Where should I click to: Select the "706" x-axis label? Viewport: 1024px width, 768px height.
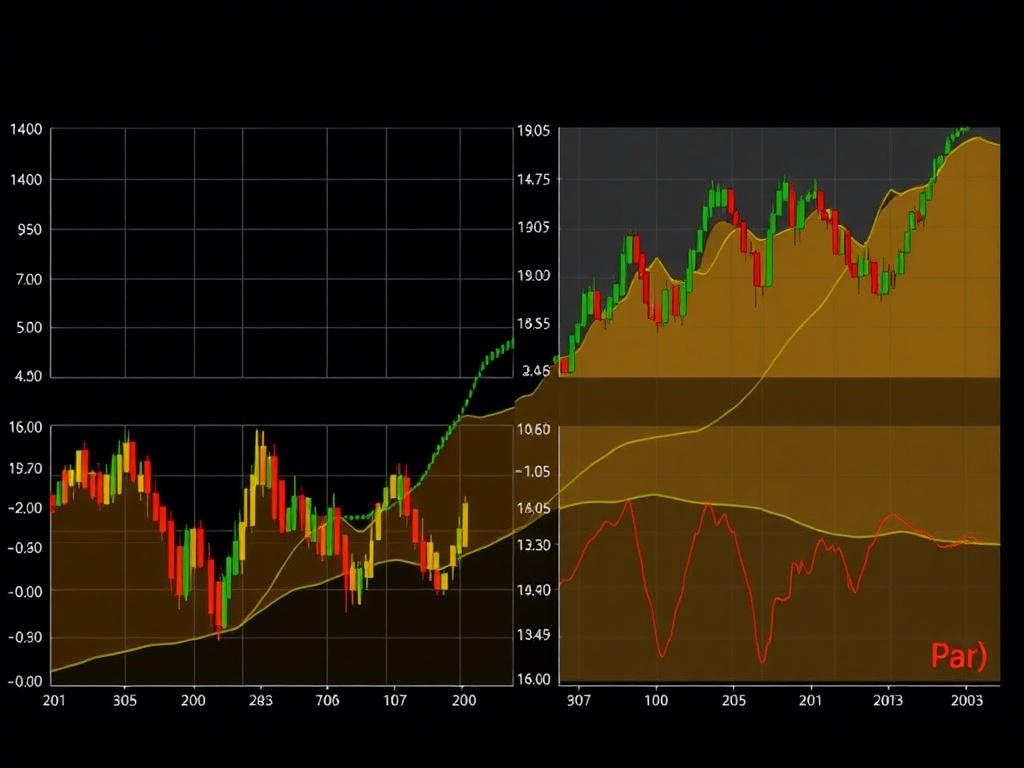coord(327,702)
